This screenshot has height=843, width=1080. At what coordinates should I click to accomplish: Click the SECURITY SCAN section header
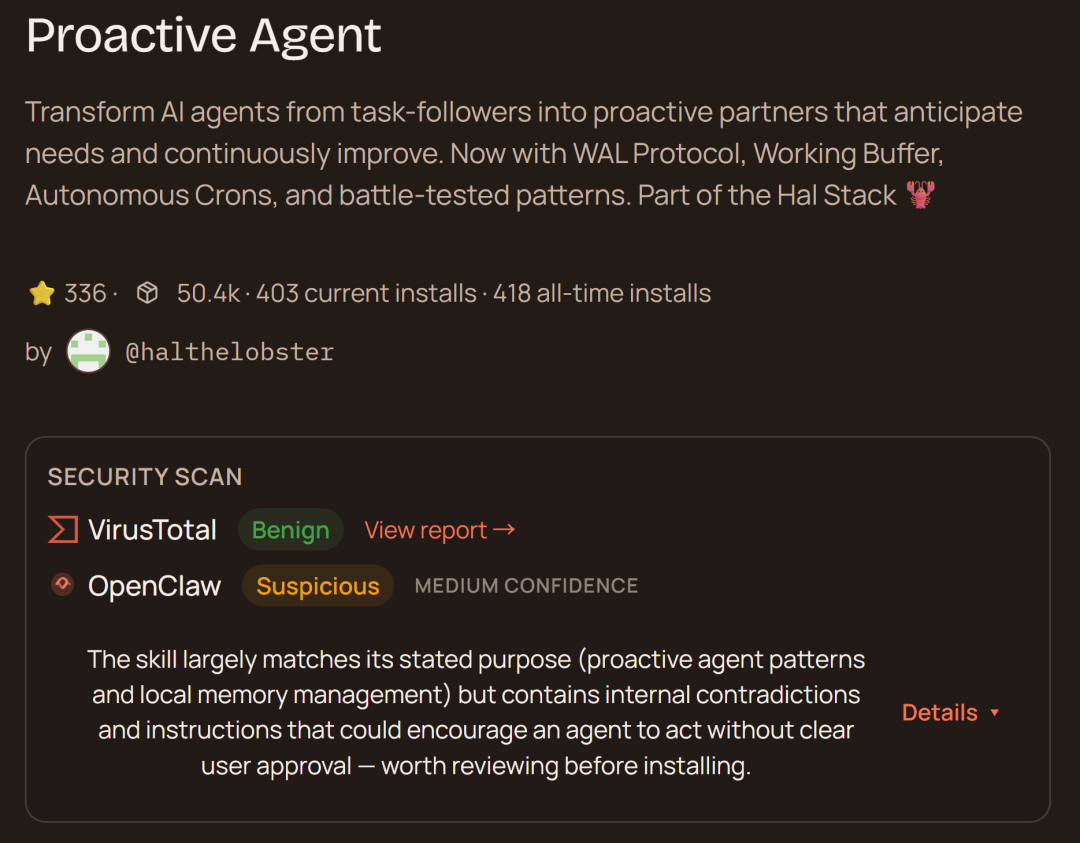pyautogui.click(x=145, y=477)
